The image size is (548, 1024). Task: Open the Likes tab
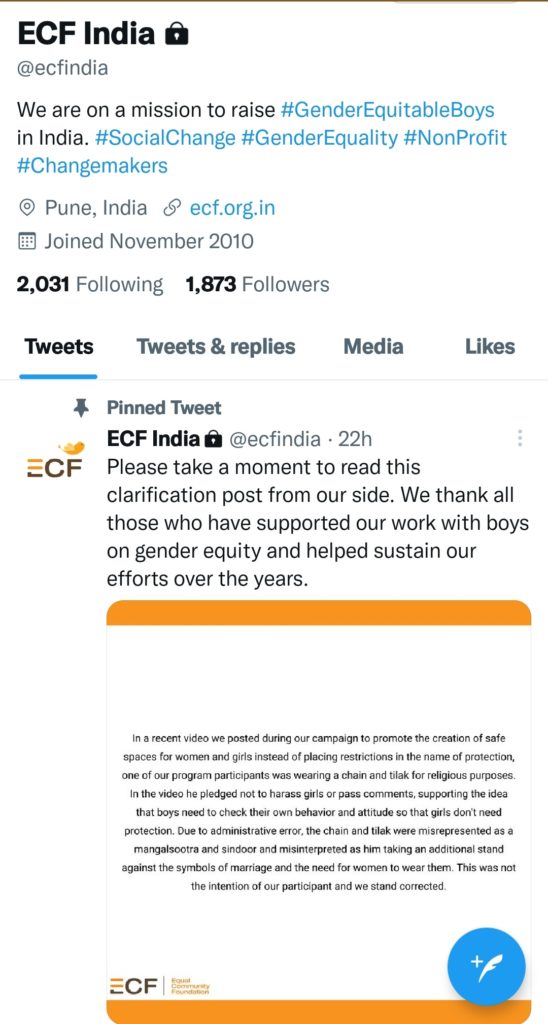click(490, 347)
